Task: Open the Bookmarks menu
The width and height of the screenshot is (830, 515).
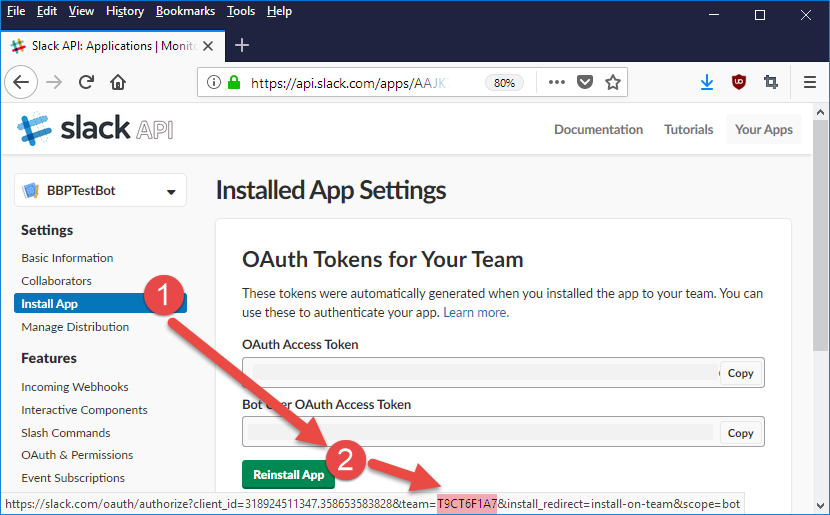Action: [185, 11]
